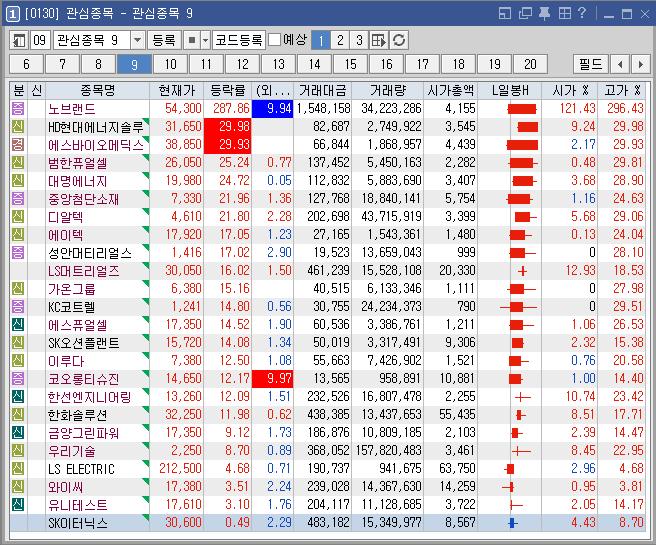The image size is (656, 545).
Task: Open the dropdown arrow beside the square button
Action: point(205,41)
